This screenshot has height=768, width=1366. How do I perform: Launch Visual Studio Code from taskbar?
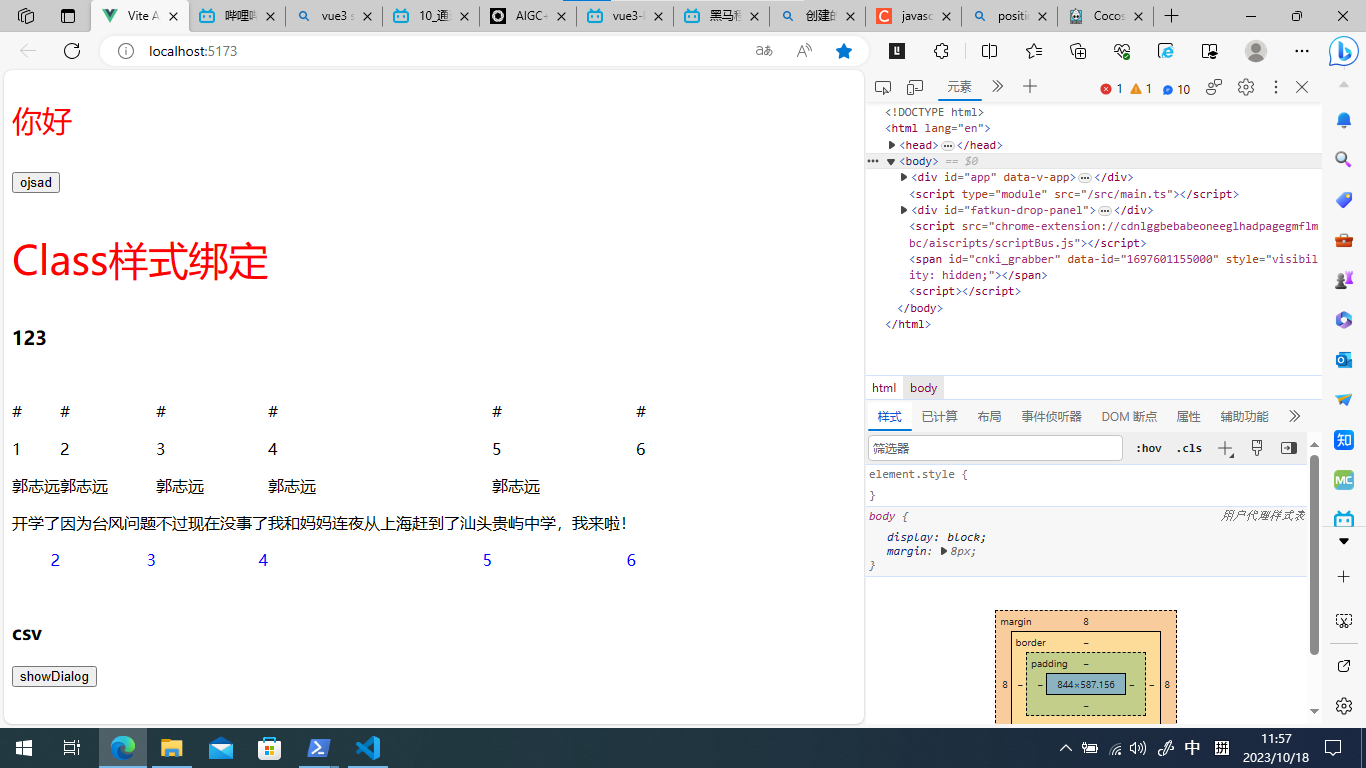coord(368,748)
